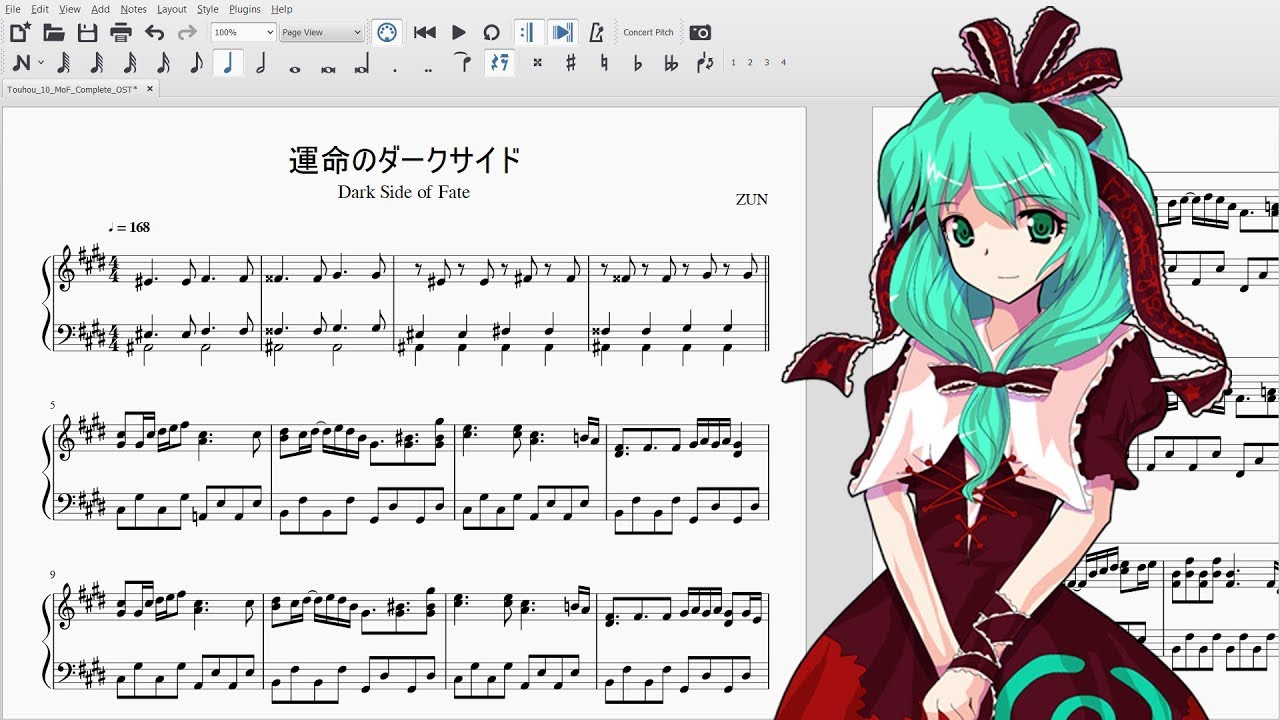Flip note stem direction
The image size is (1280, 720).
[x=706, y=63]
